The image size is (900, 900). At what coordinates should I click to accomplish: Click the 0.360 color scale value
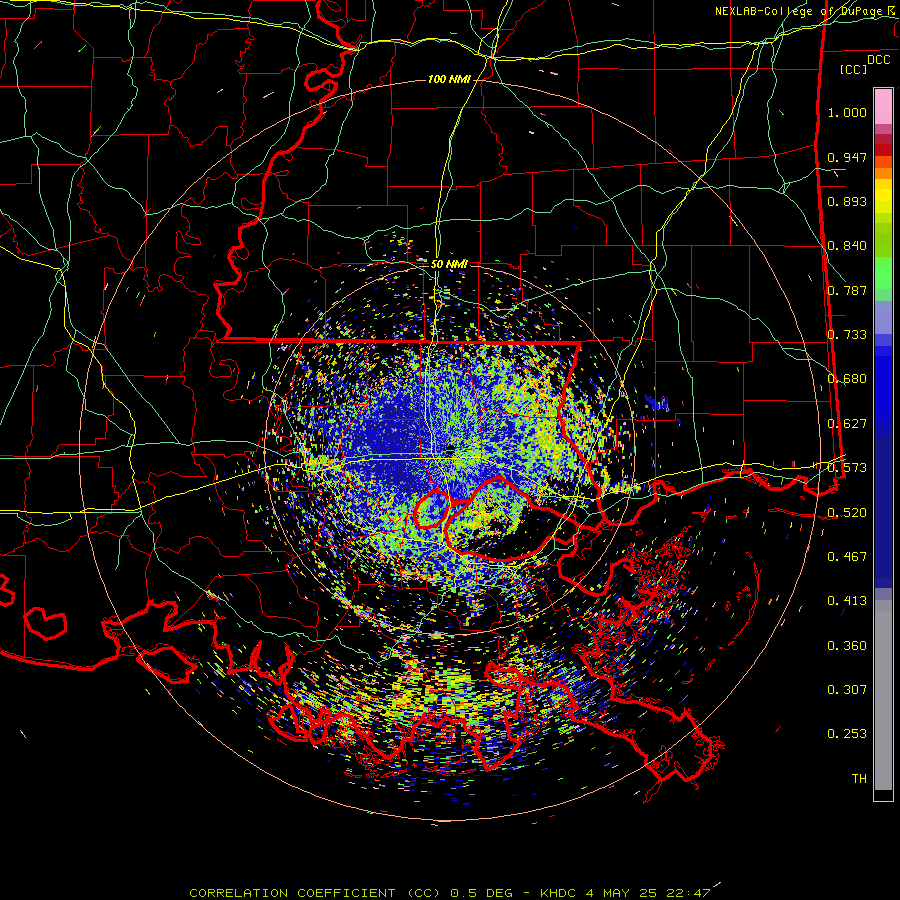pyautogui.click(x=847, y=646)
